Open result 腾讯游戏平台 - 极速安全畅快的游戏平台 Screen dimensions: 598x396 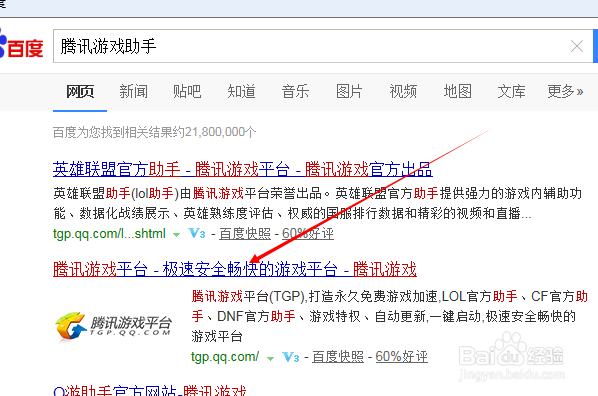[235, 269]
